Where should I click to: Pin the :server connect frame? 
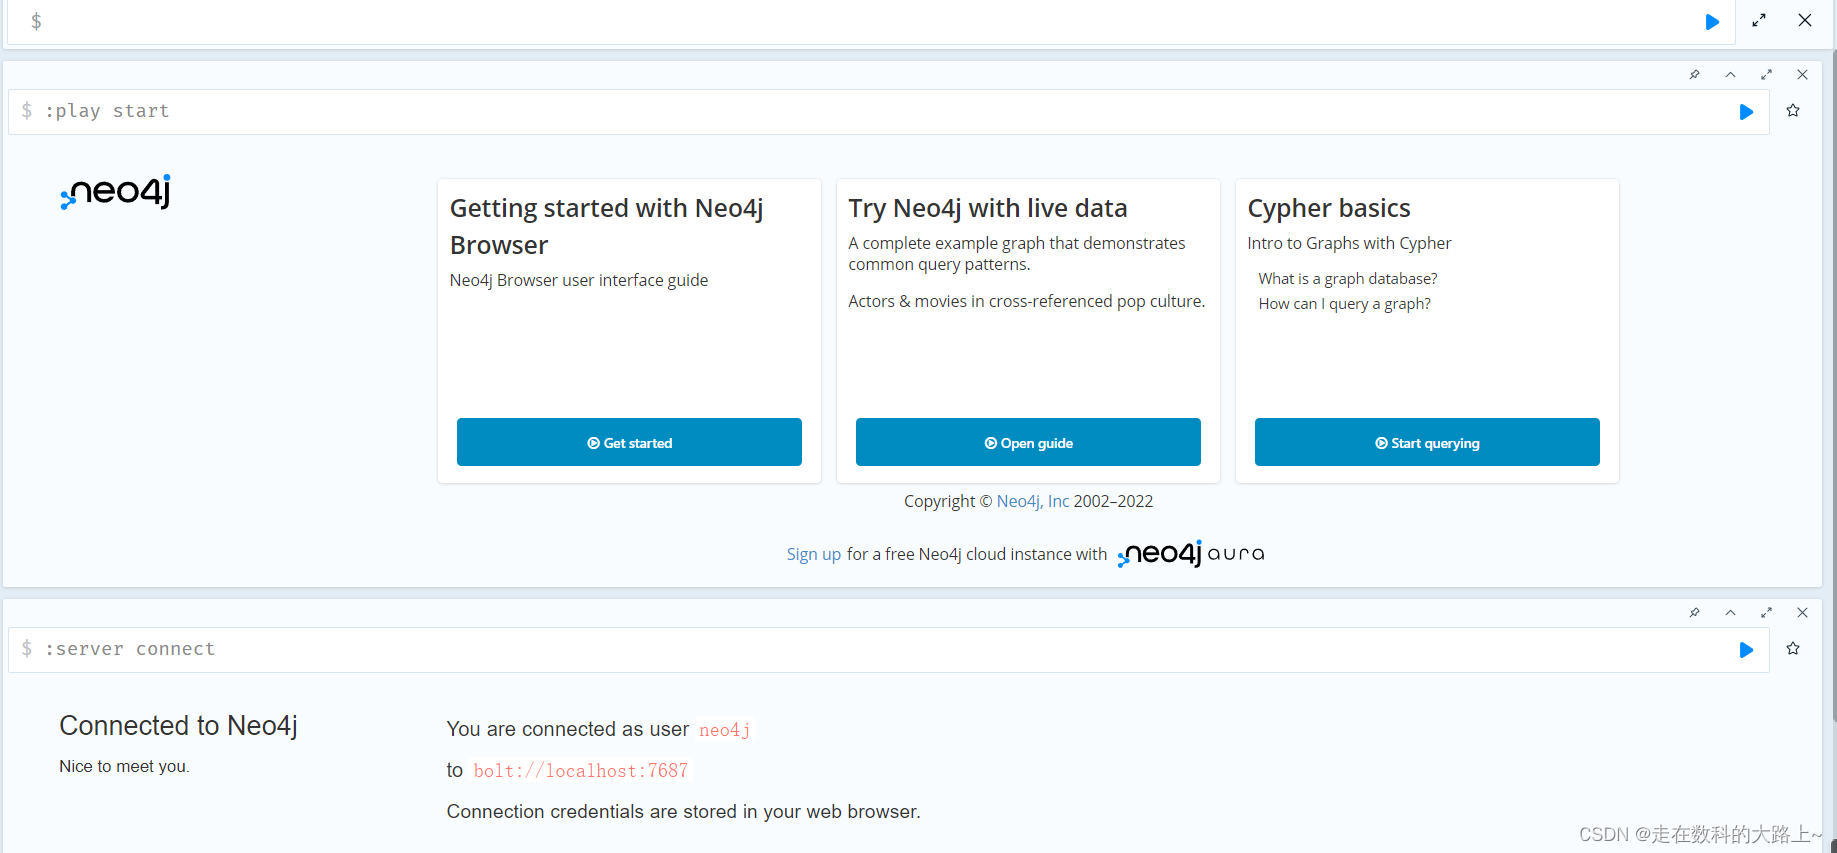(1694, 613)
